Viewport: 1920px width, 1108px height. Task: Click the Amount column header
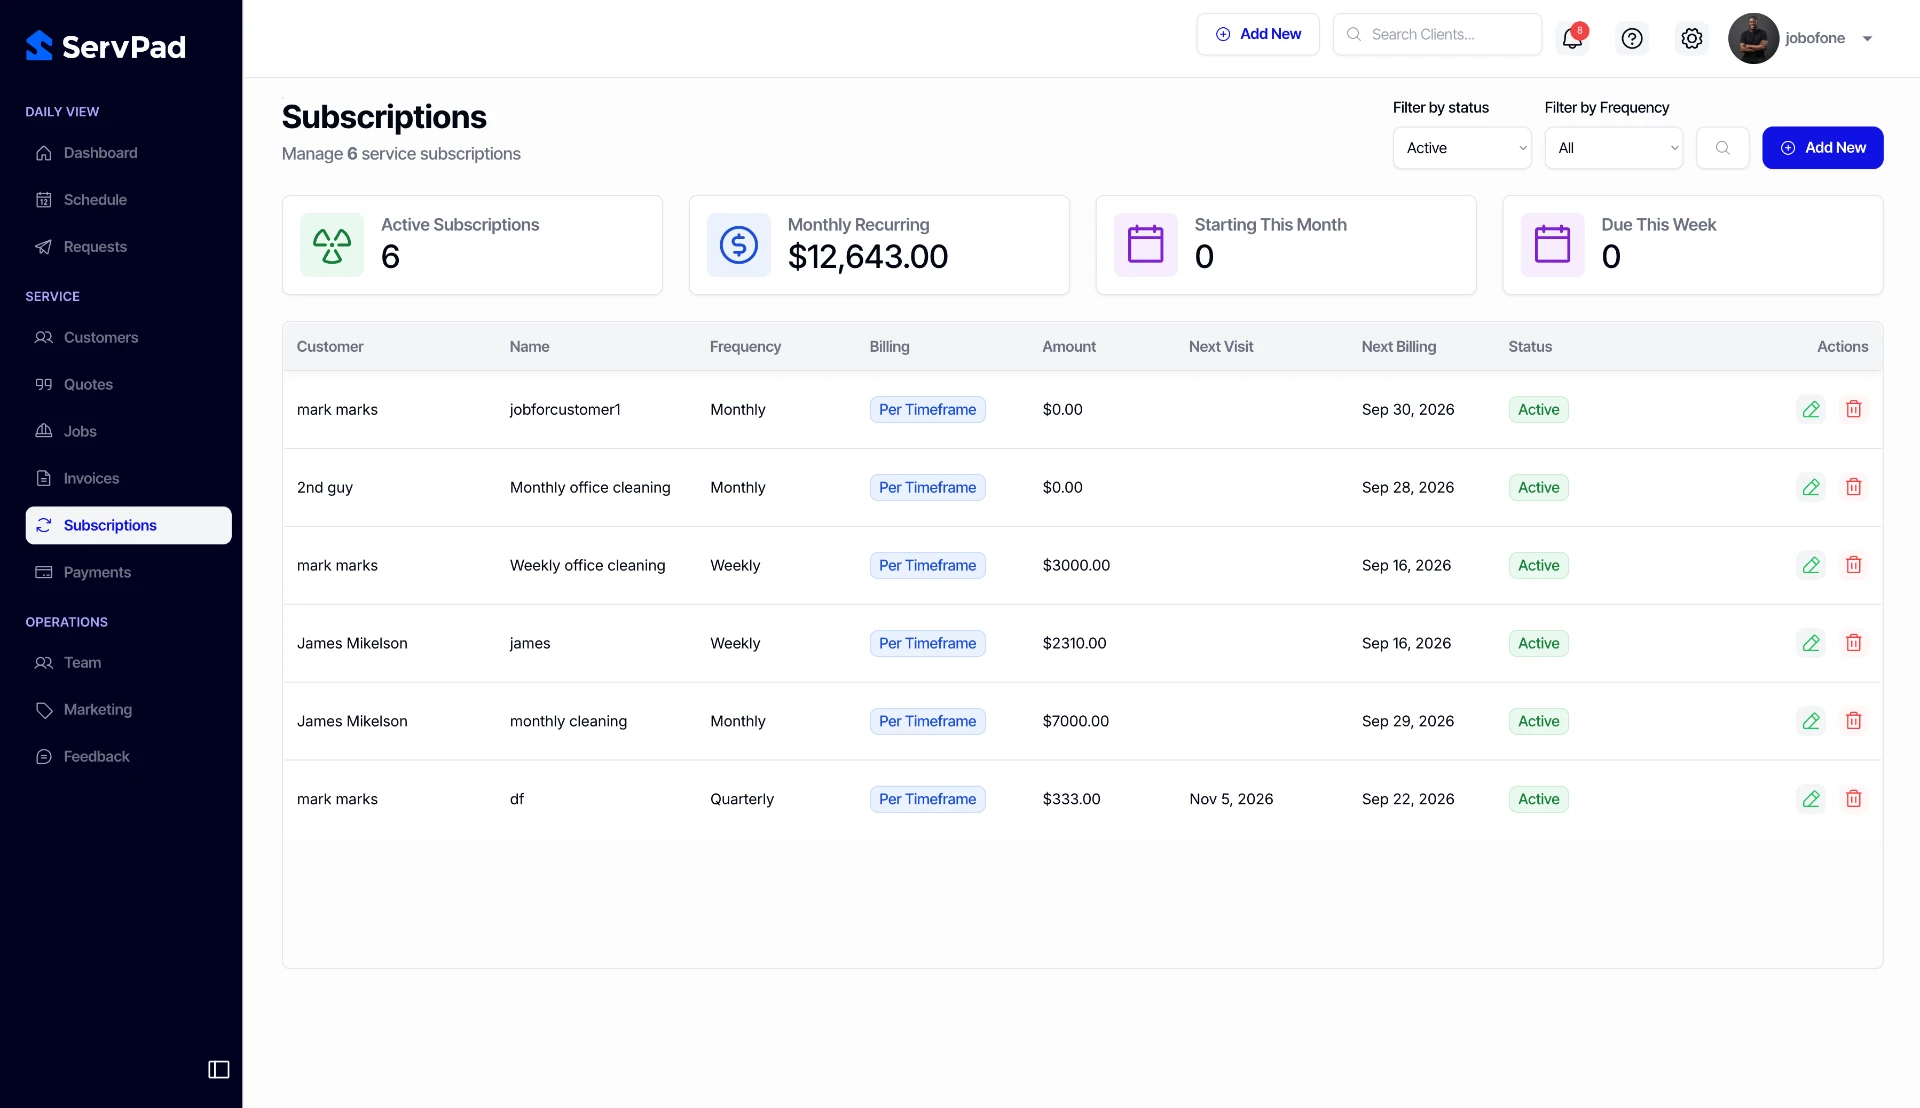coord(1069,347)
